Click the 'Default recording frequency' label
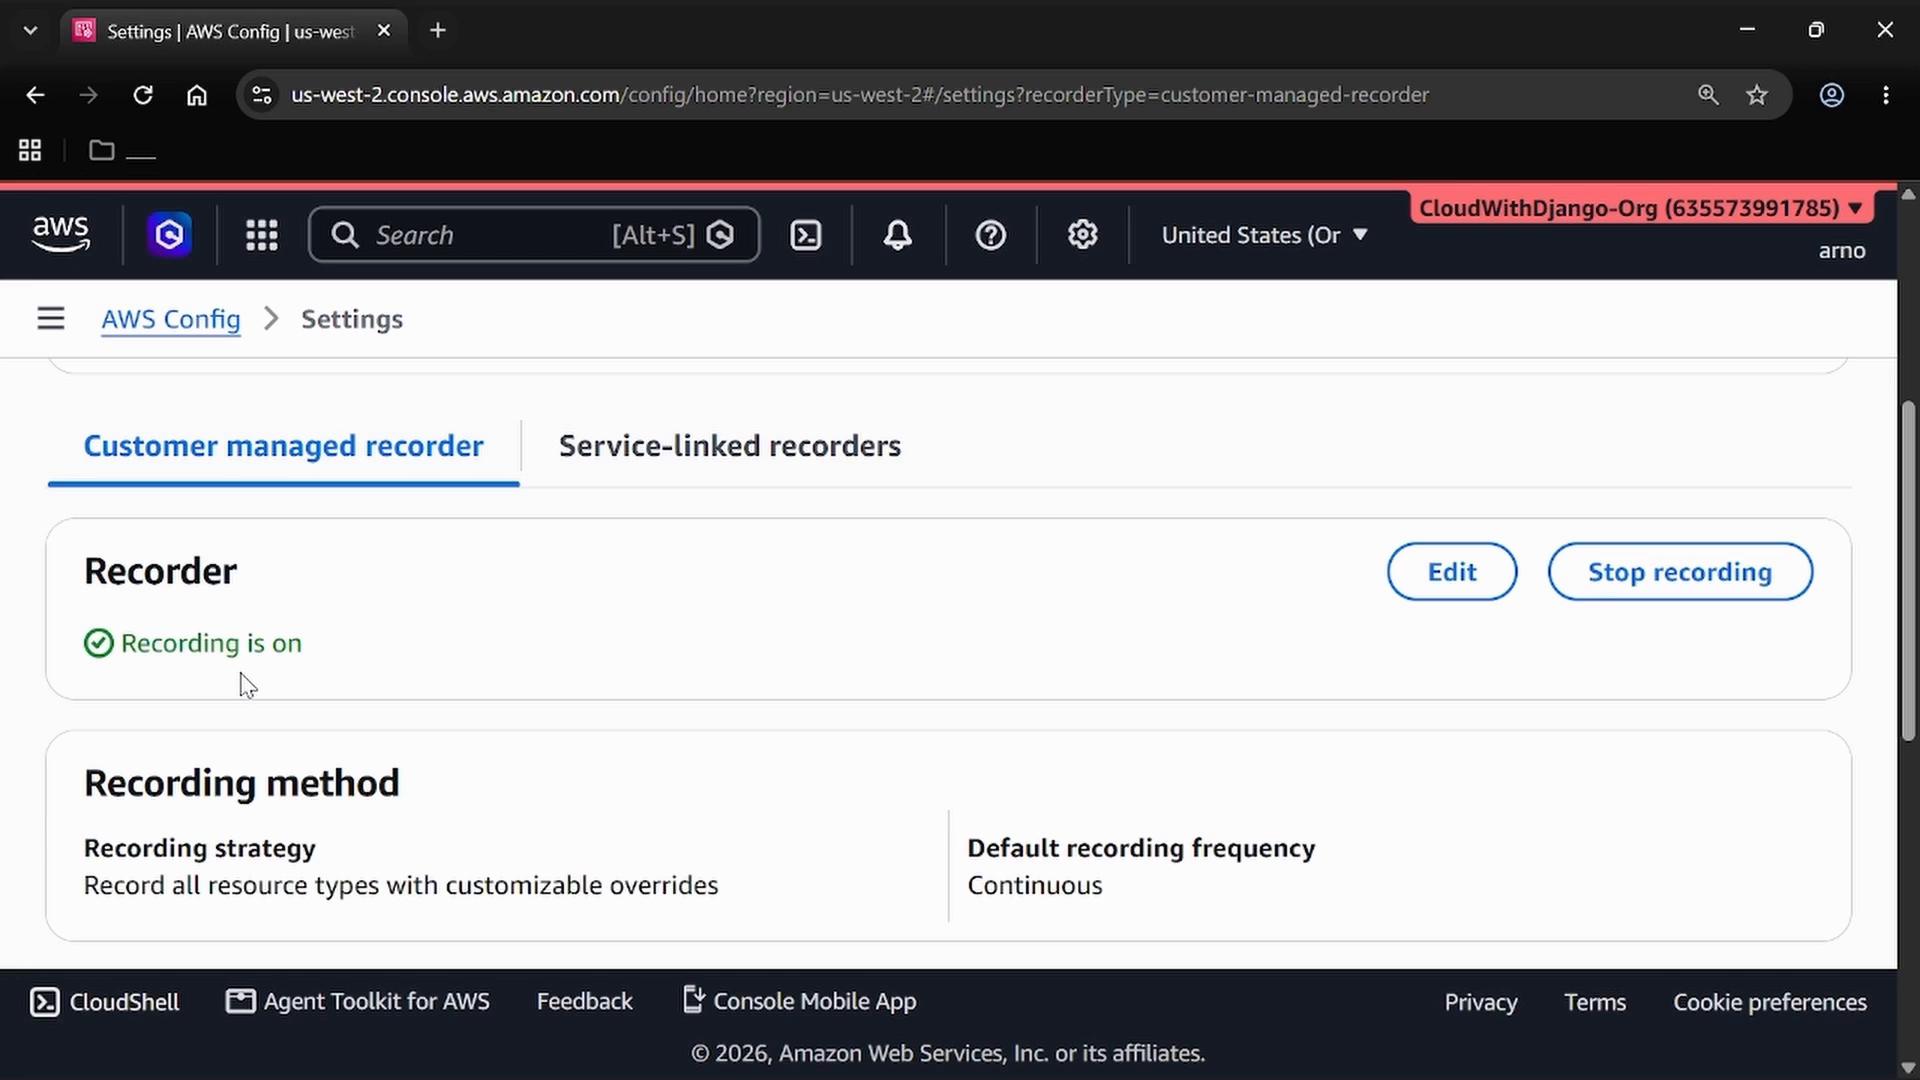This screenshot has height=1080, width=1920. pyautogui.click(x=1141, y=848)
